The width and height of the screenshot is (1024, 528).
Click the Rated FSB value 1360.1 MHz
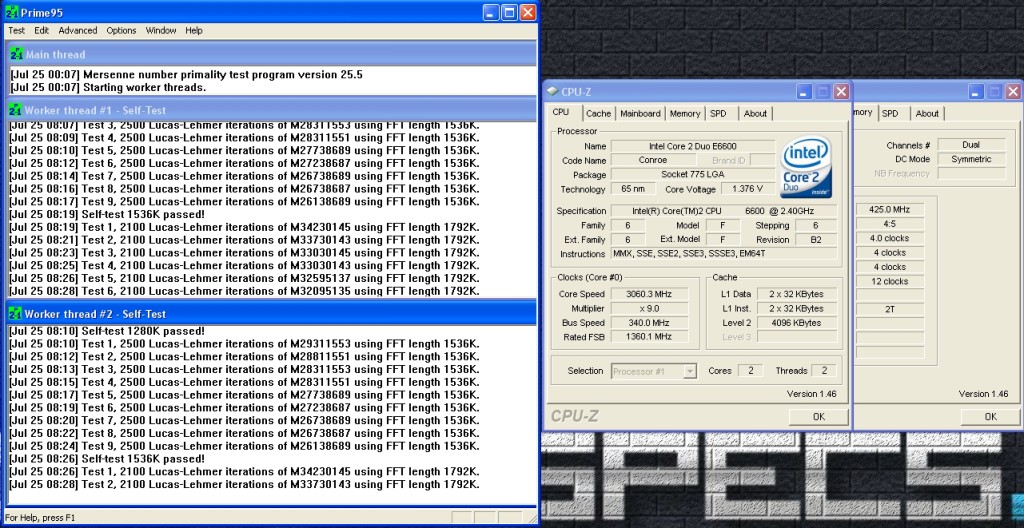649,337
